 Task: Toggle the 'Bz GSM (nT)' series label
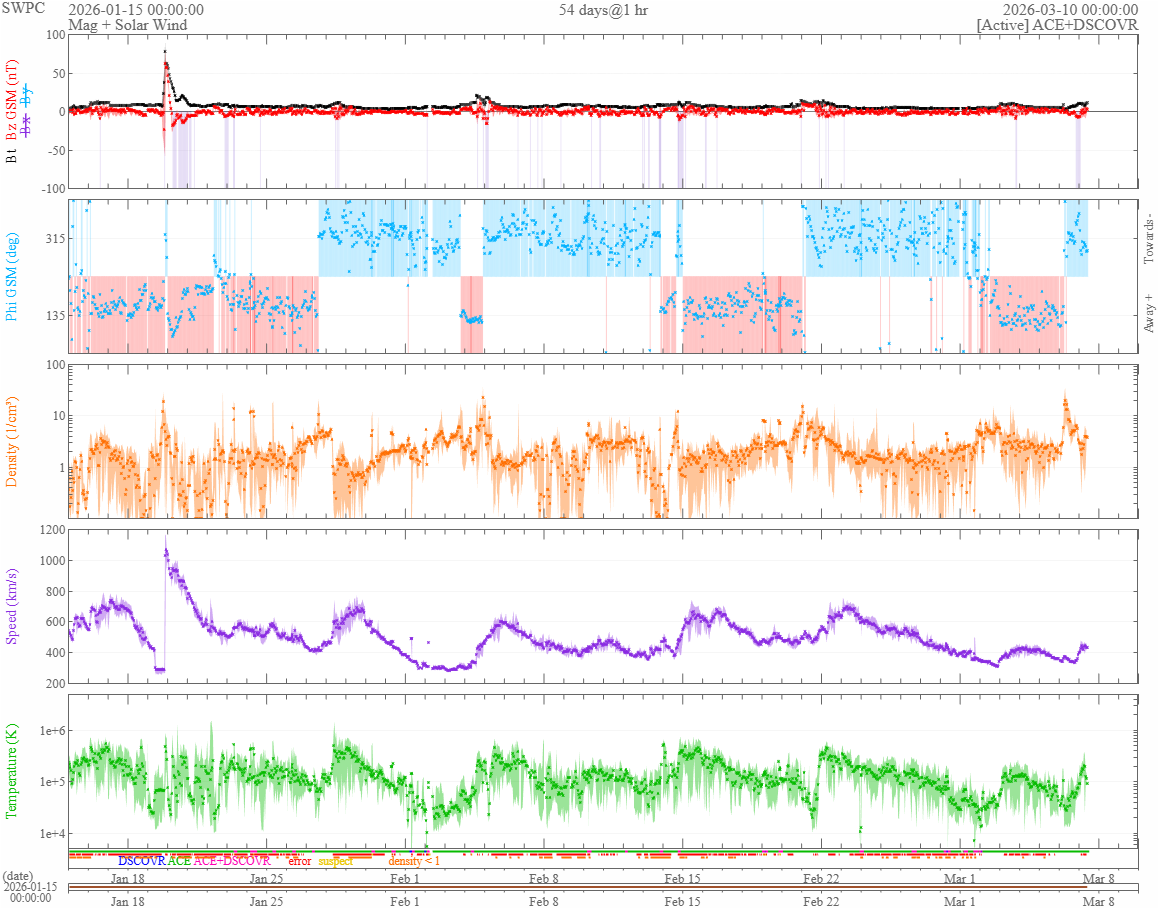pyautogui.click(x=12, y=100)
